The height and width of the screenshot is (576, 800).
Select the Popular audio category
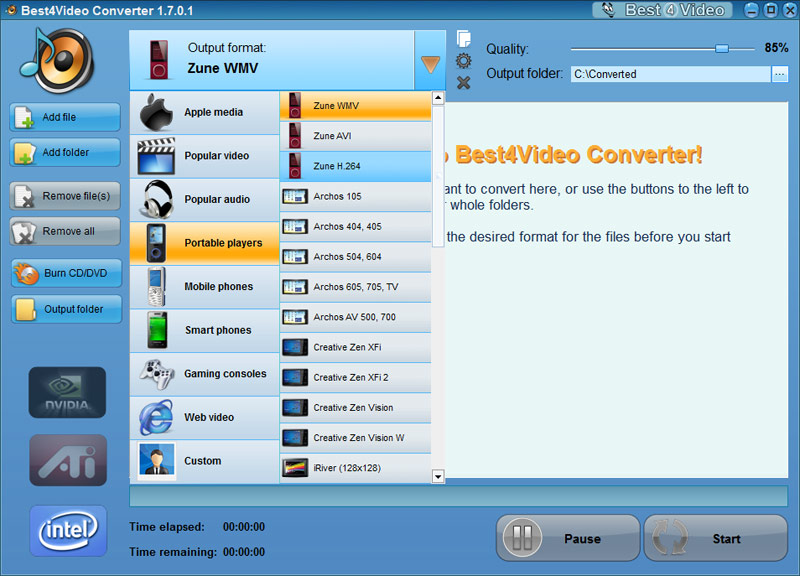(x=205, y=199)
